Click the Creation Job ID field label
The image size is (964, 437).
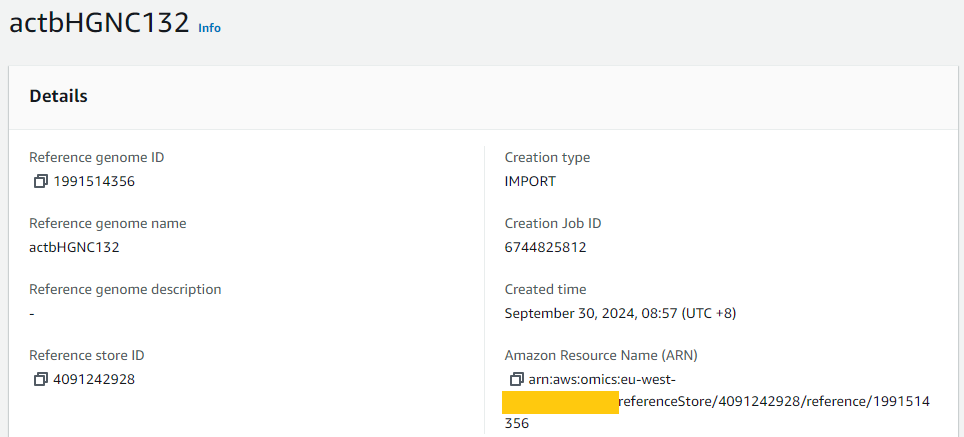click(553, 223)
